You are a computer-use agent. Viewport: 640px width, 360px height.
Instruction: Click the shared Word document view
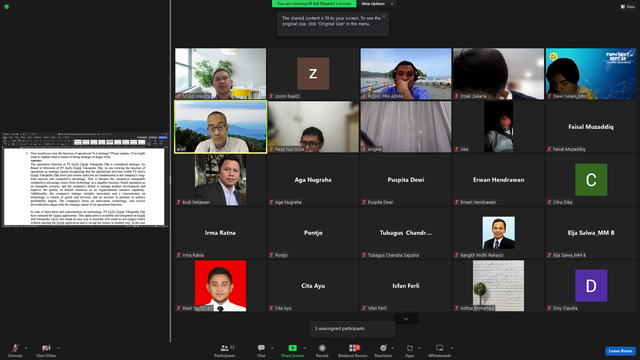(85, 180)
